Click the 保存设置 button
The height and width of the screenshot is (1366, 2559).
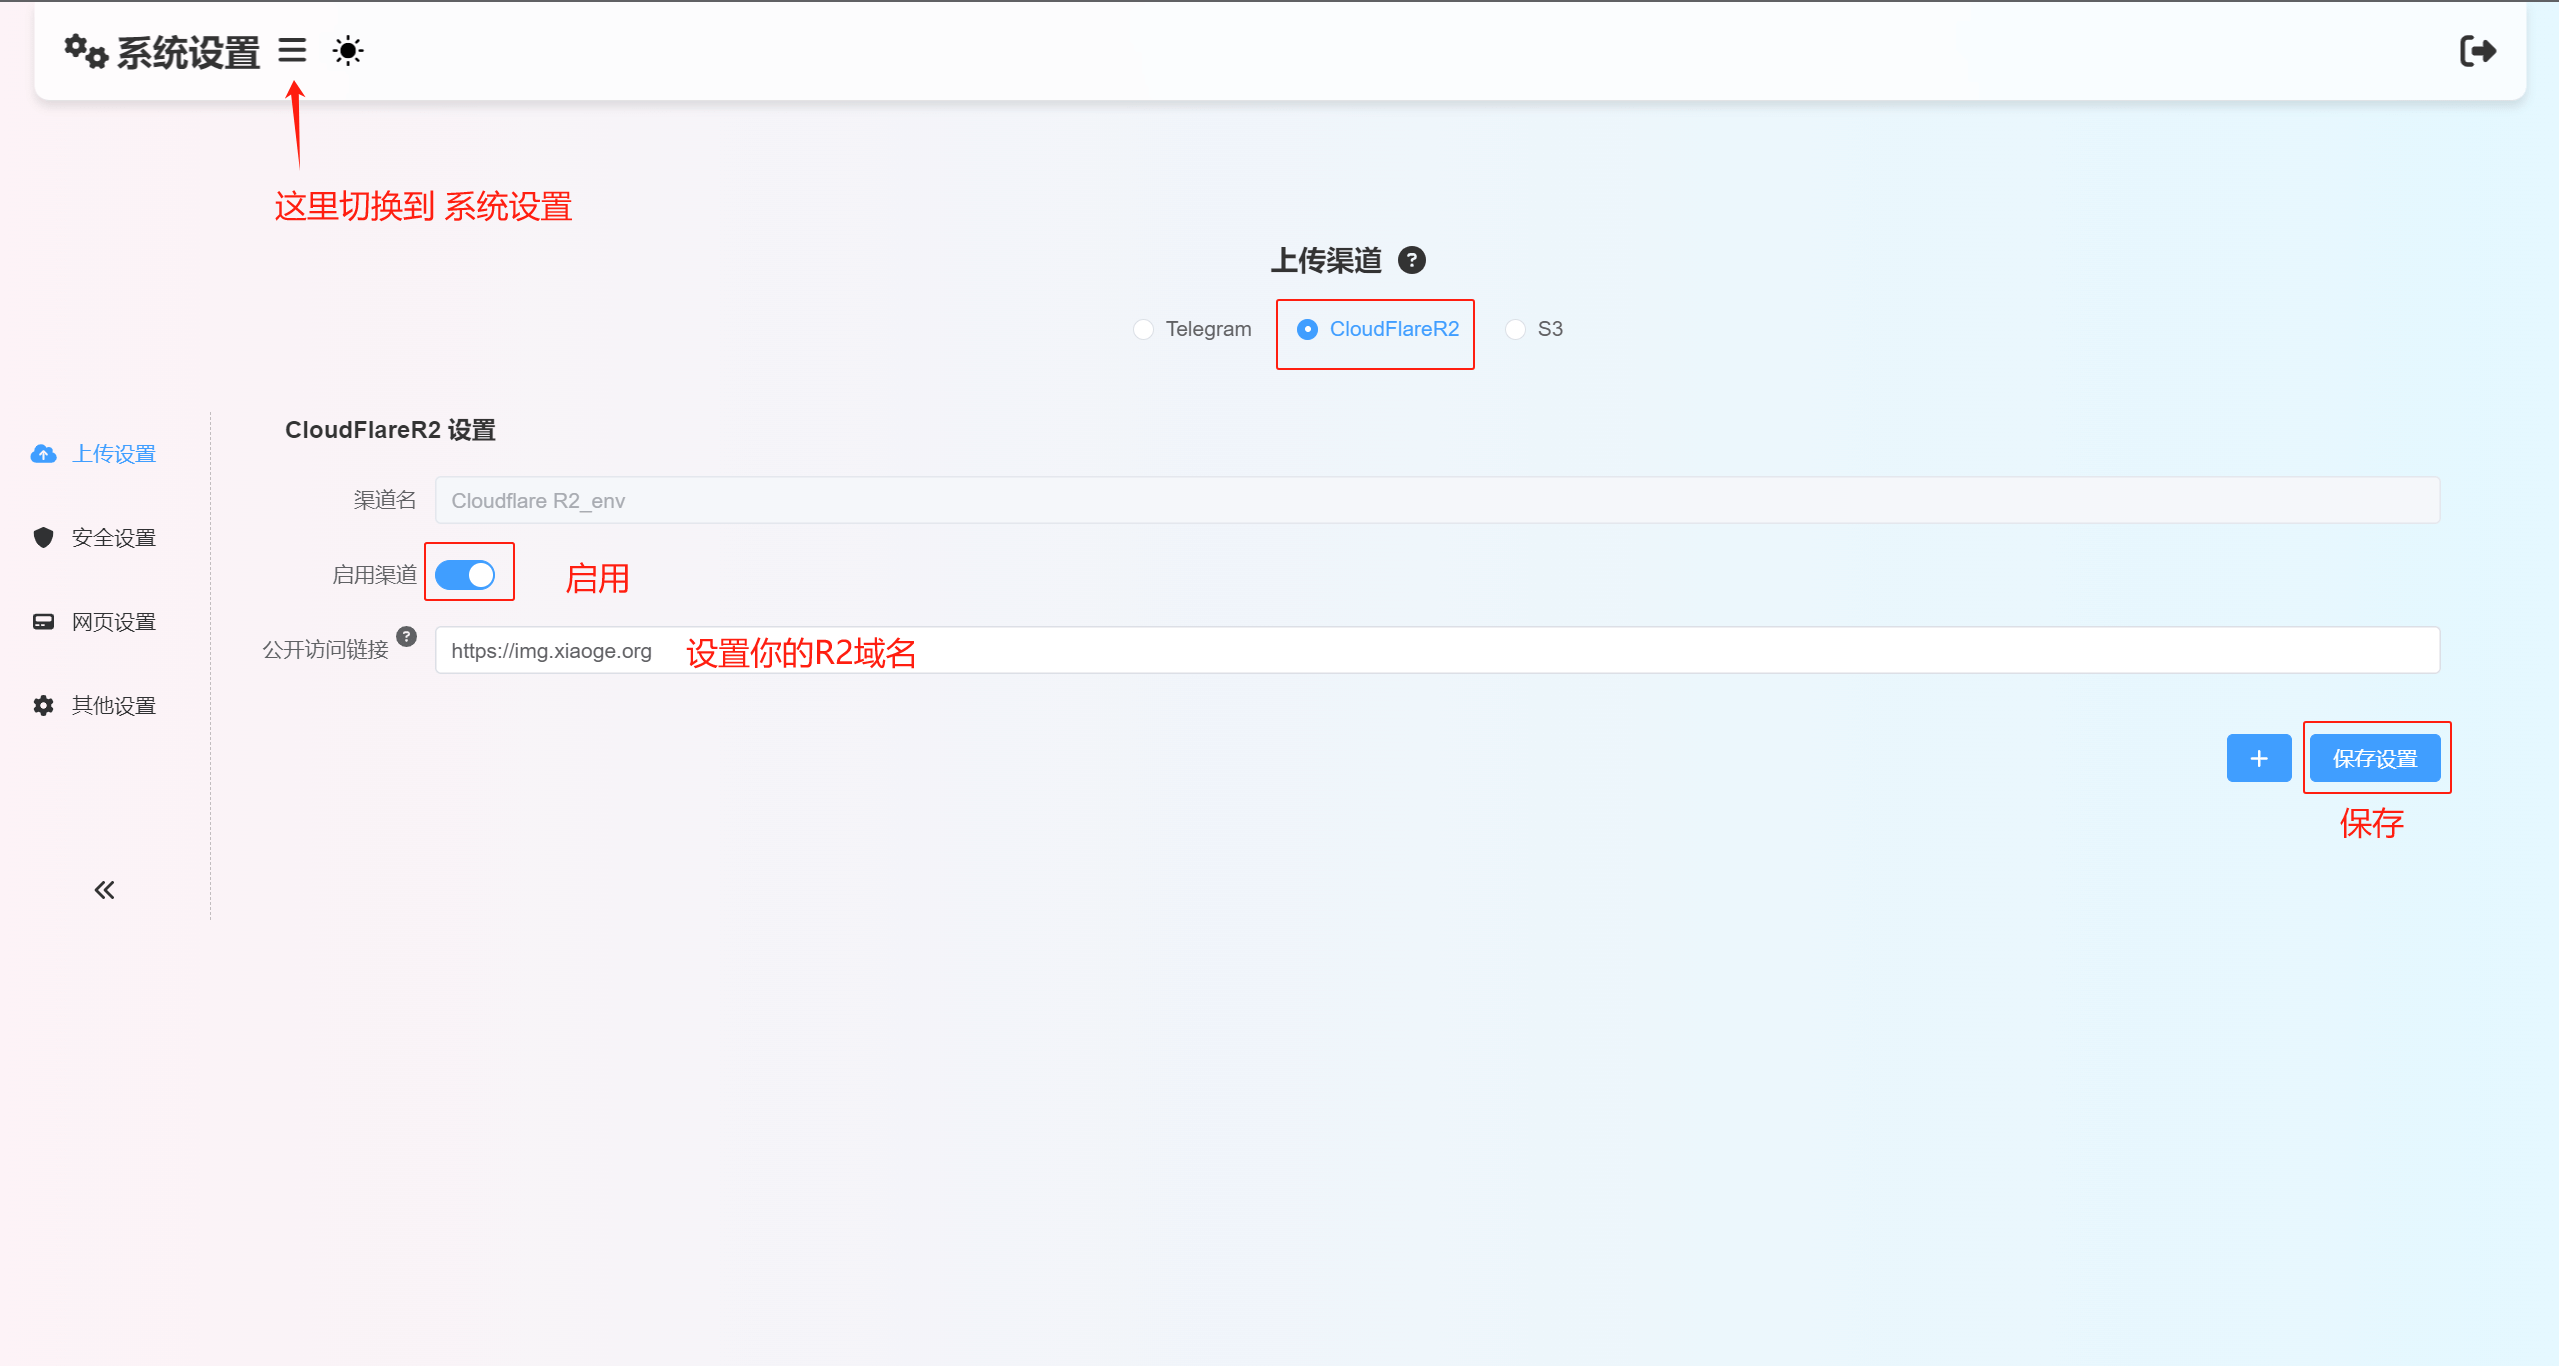[x=2377, y=758]
